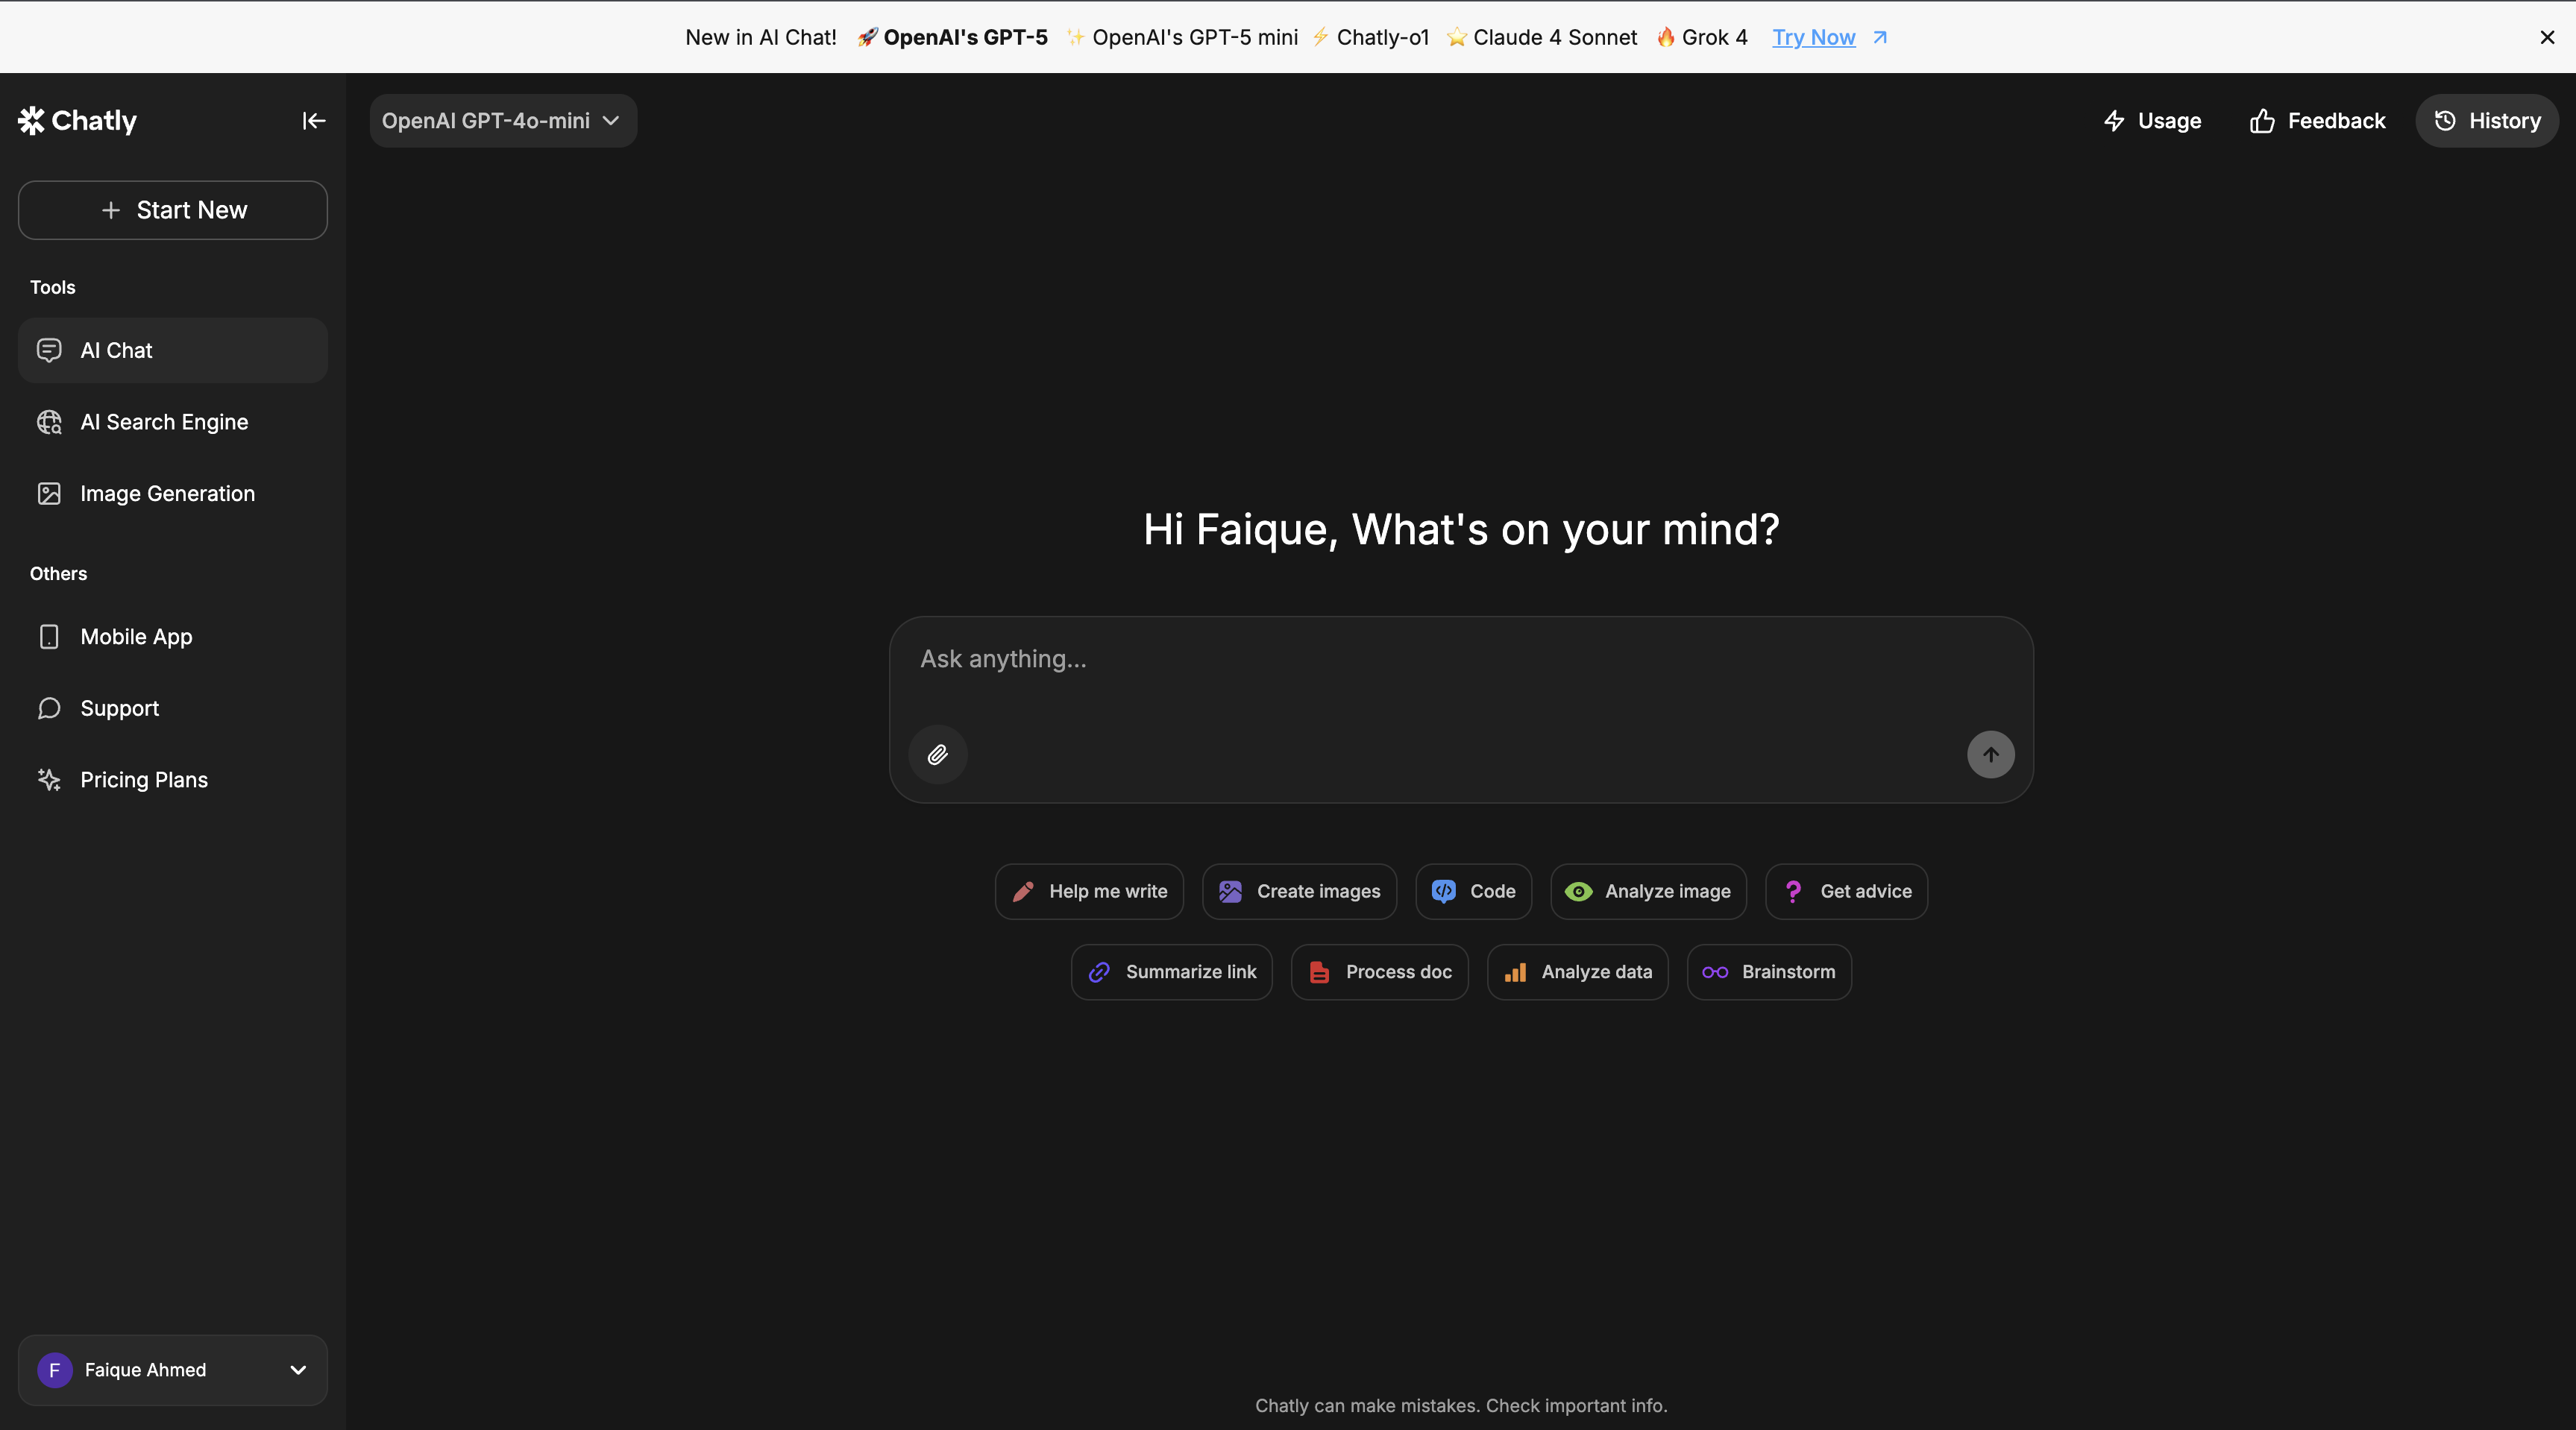The image size is (2576, 1430).
Task: Click the Feedback thumbs-up button
Action: pyautogui.click(x=2316, y=121)
